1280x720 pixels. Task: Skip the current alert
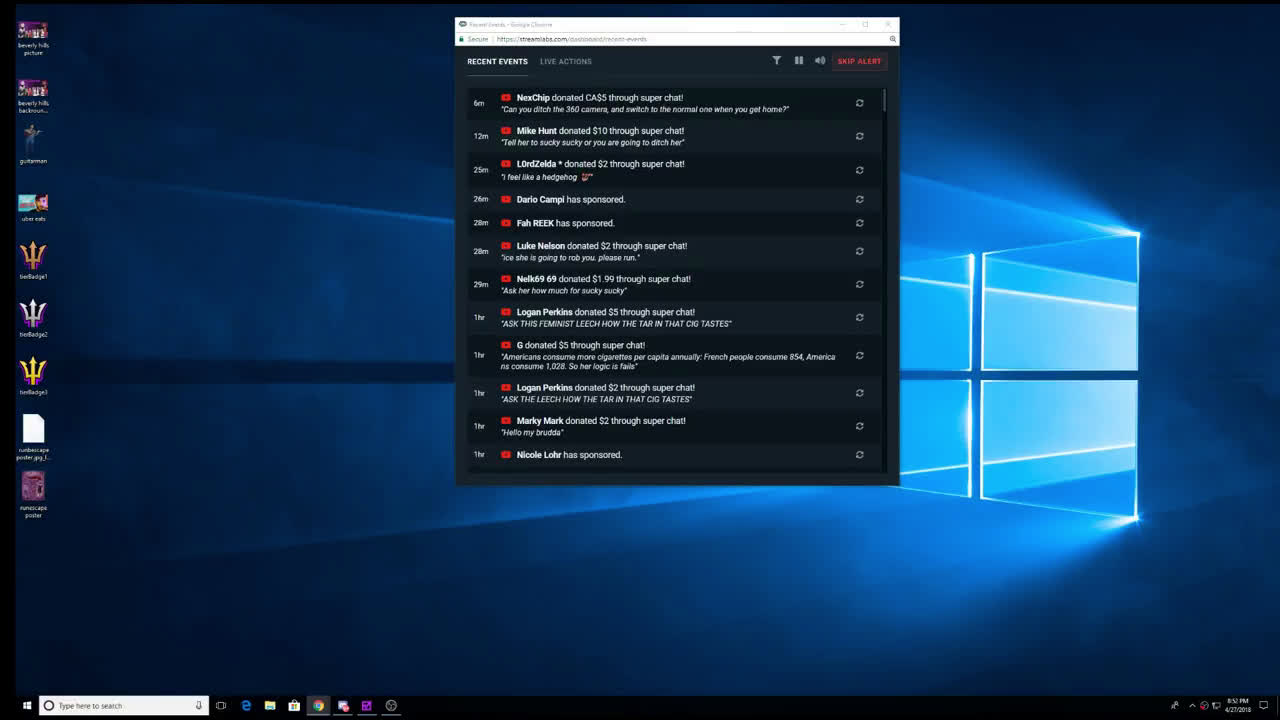[x=859, y=61]
